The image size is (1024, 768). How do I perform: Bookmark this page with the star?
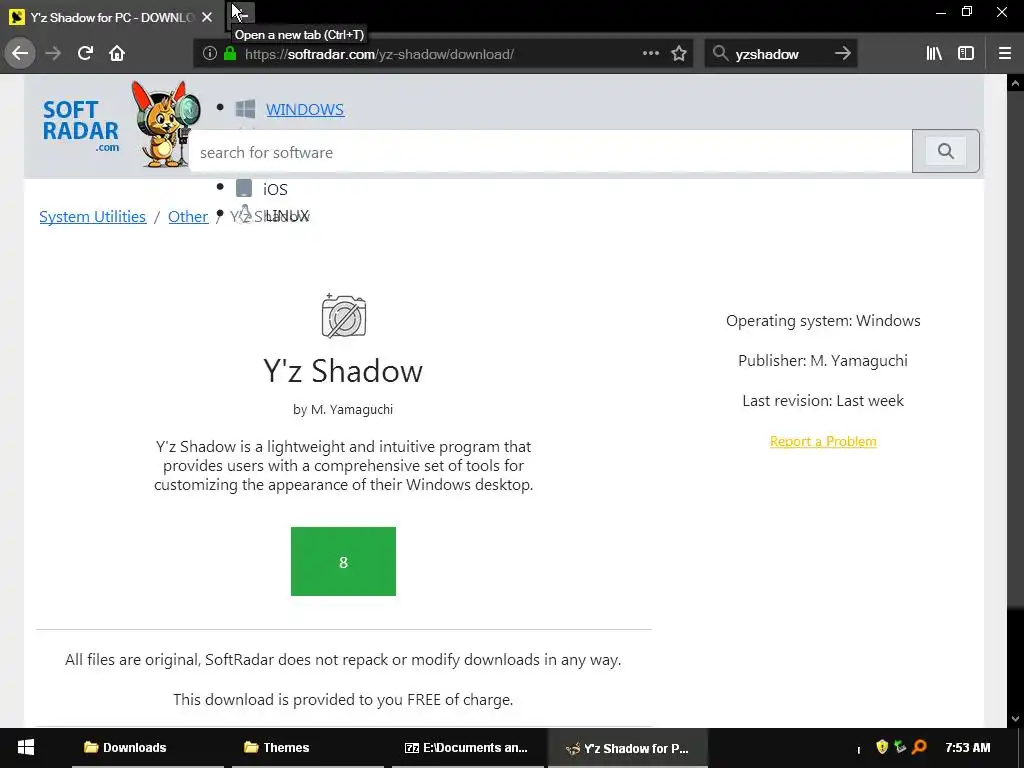click(x=679, y=54)
